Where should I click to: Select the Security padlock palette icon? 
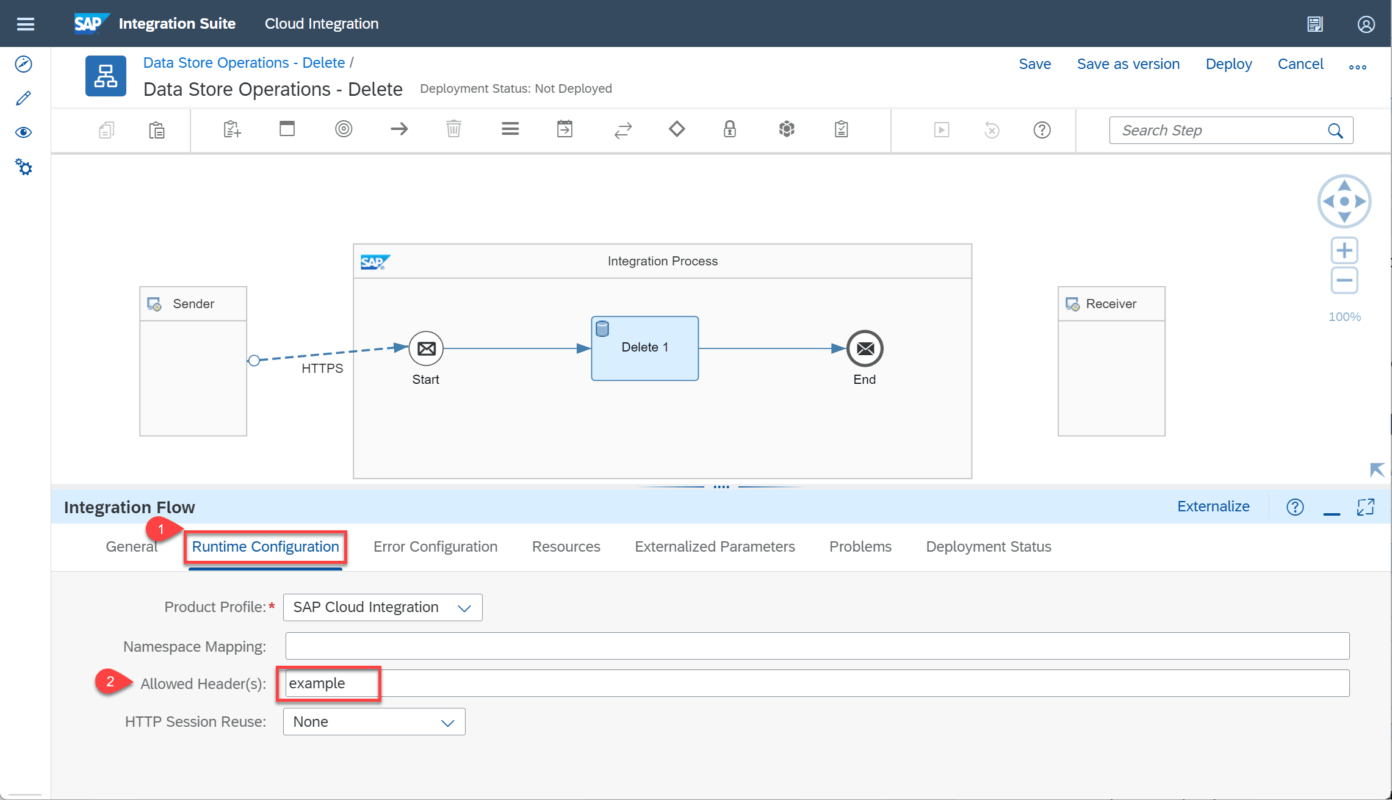click(730, 129)
